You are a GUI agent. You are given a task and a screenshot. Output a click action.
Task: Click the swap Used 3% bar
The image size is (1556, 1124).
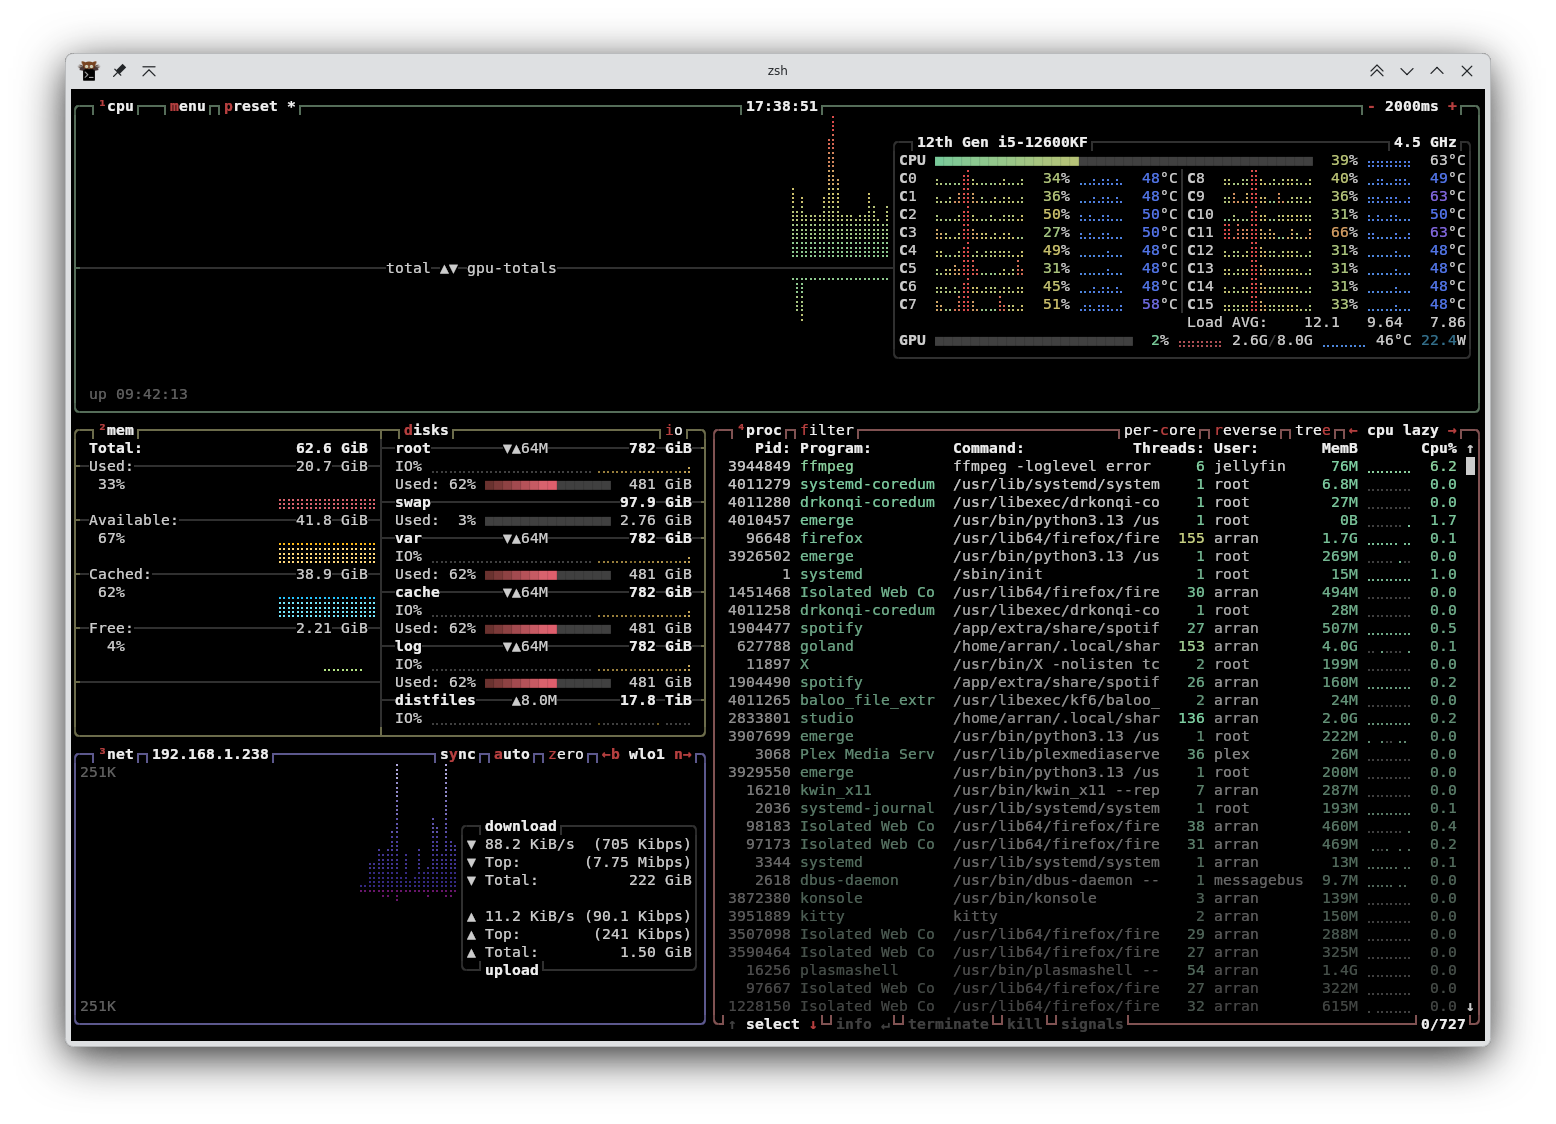click(548, 521)
